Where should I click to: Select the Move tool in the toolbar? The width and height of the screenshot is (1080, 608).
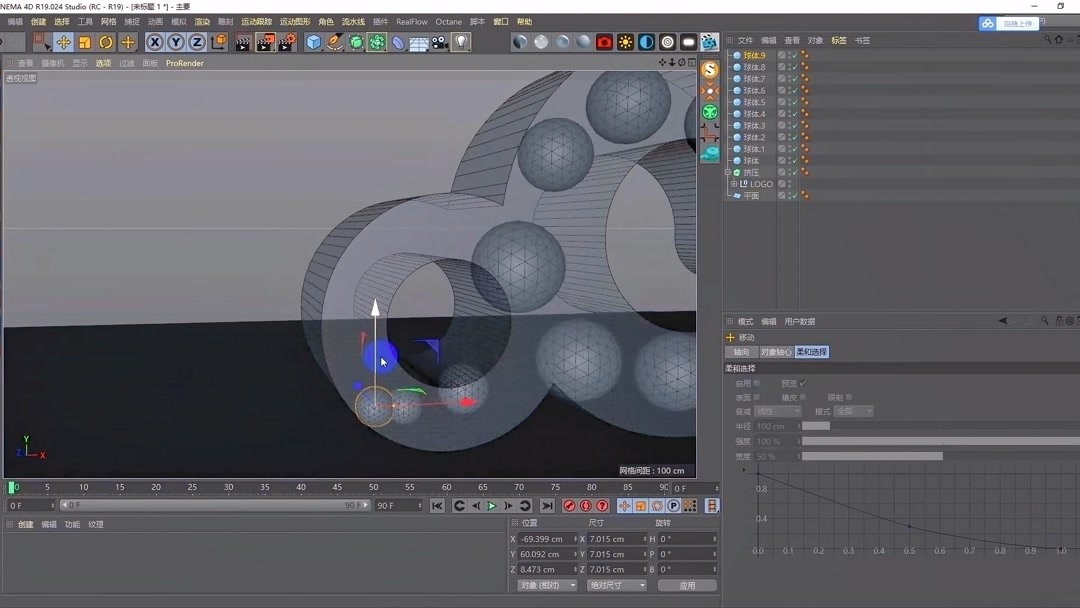click(x=64, y=41)
